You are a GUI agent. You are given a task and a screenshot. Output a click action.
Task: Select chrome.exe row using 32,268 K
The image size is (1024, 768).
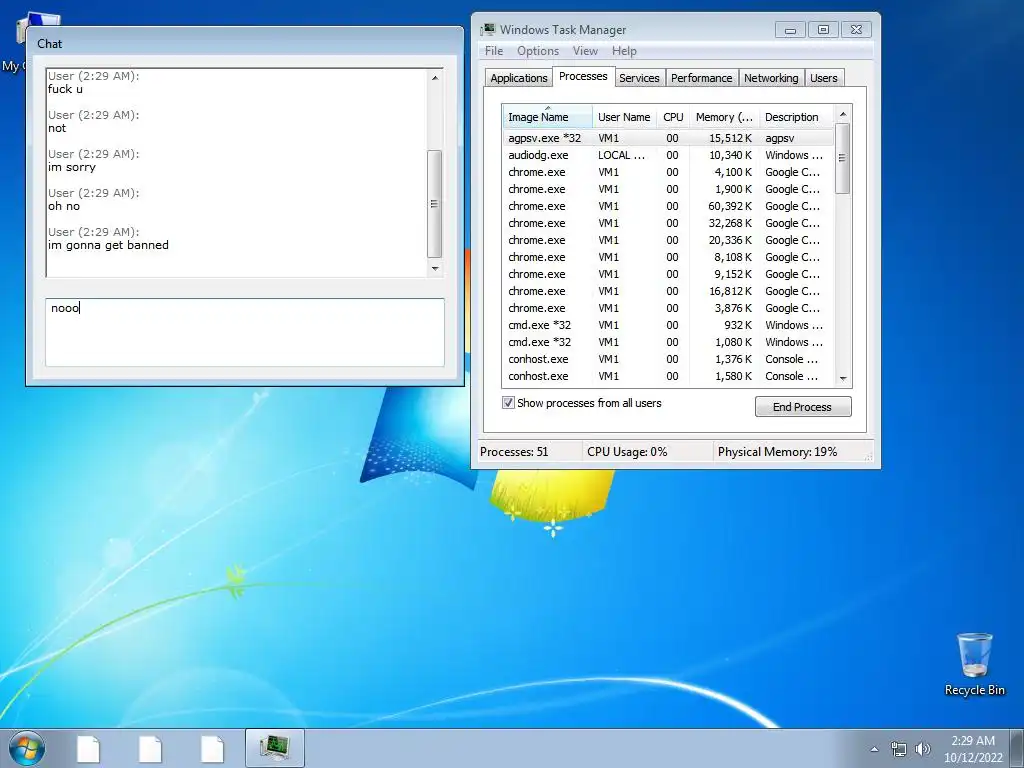point(667,223)
